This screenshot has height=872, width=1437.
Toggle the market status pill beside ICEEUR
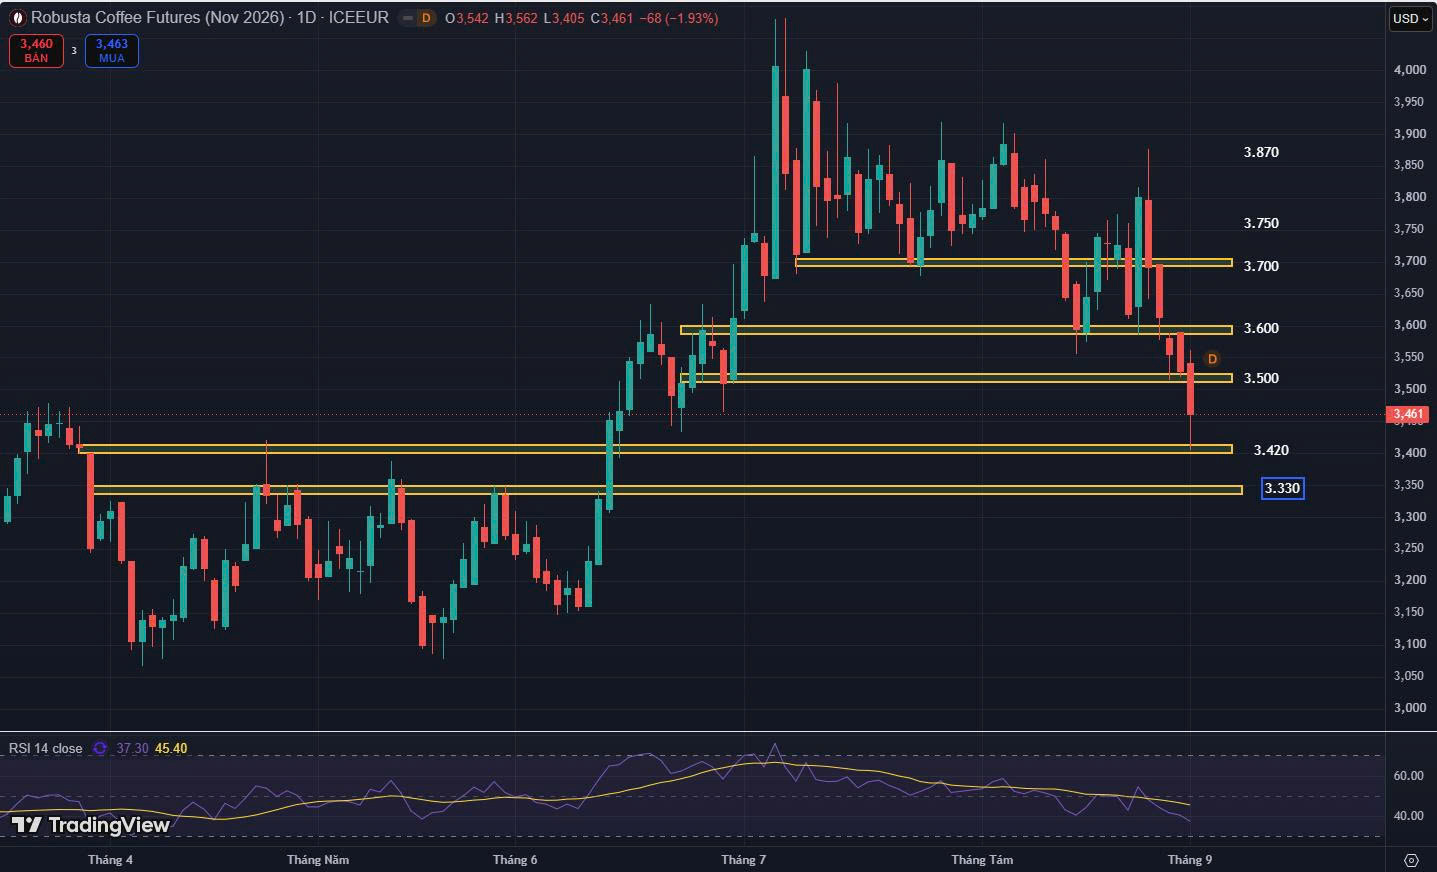click(x=407, y=18)
